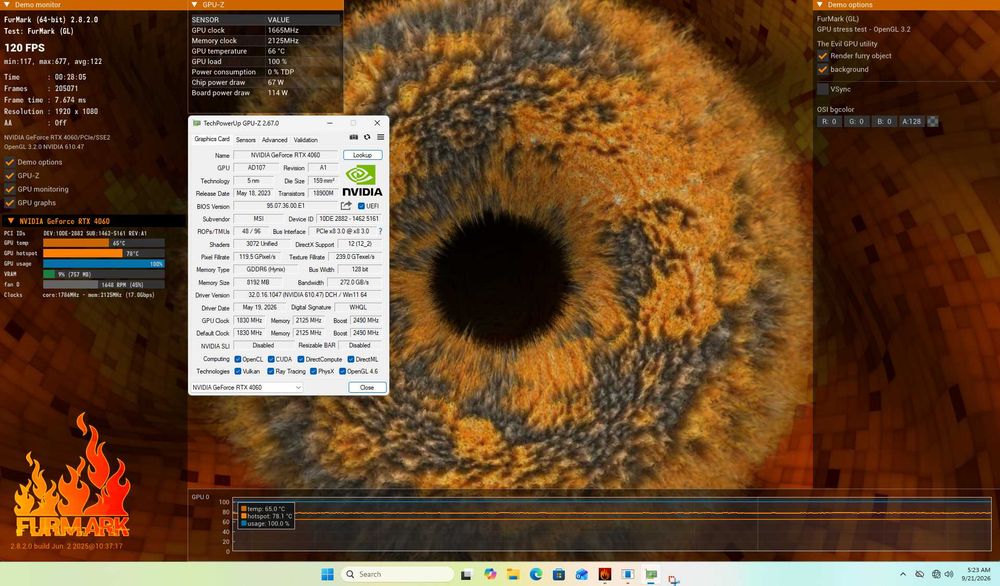This screenshot has height=586, width=1000.
Task: Open the Windows Start menu
Action: point(327,574)
